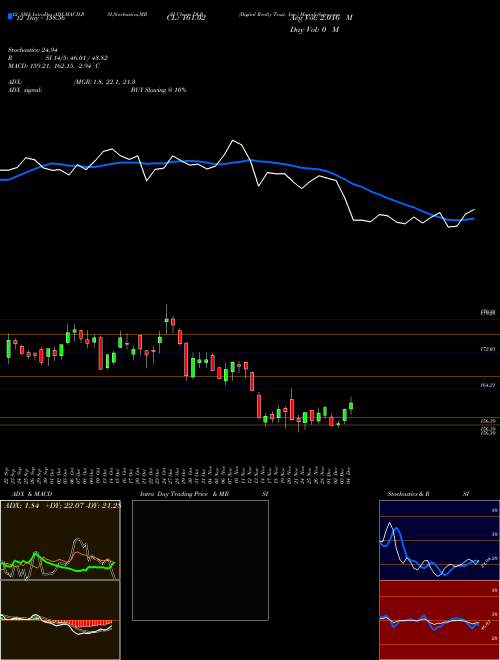
Task: Click the 'Stochastics & R' panel title
Action: (x=409, y=494)
